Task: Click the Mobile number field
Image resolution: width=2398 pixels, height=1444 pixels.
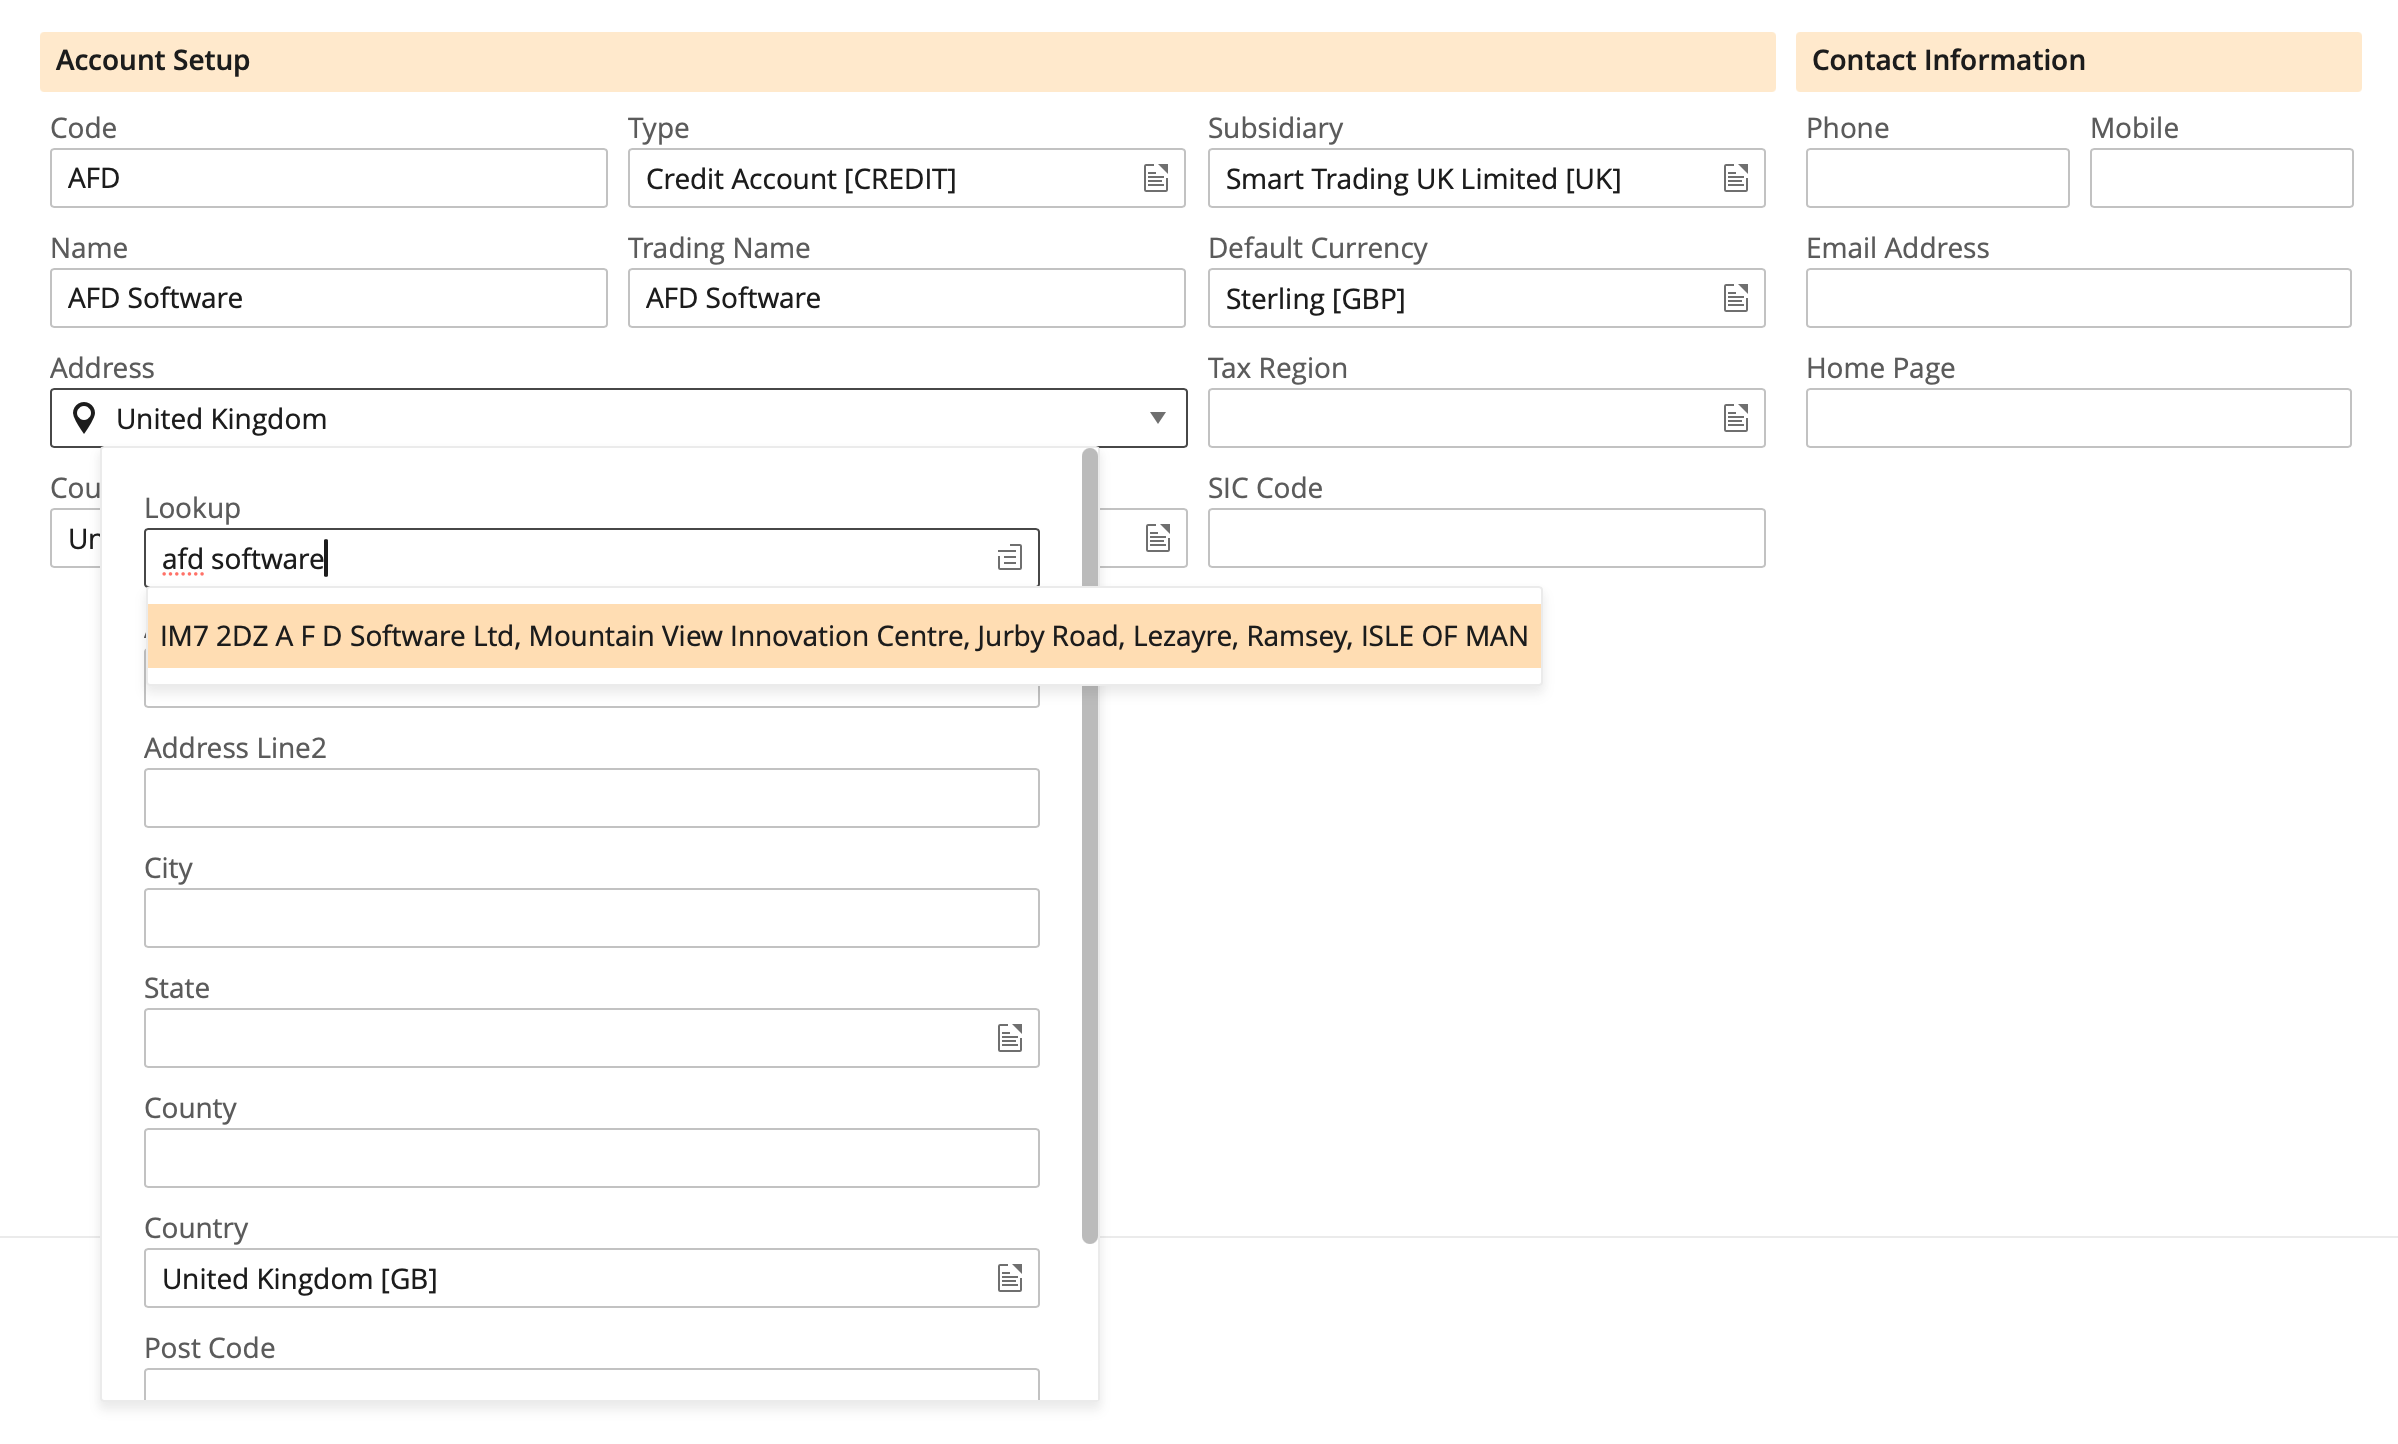Action: click(2220, 178)
